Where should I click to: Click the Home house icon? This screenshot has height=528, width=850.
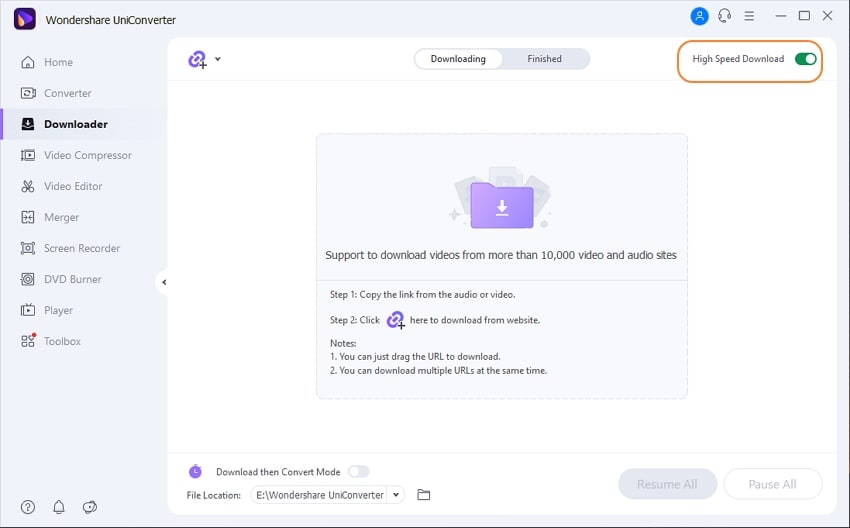[x=28, y=62]
